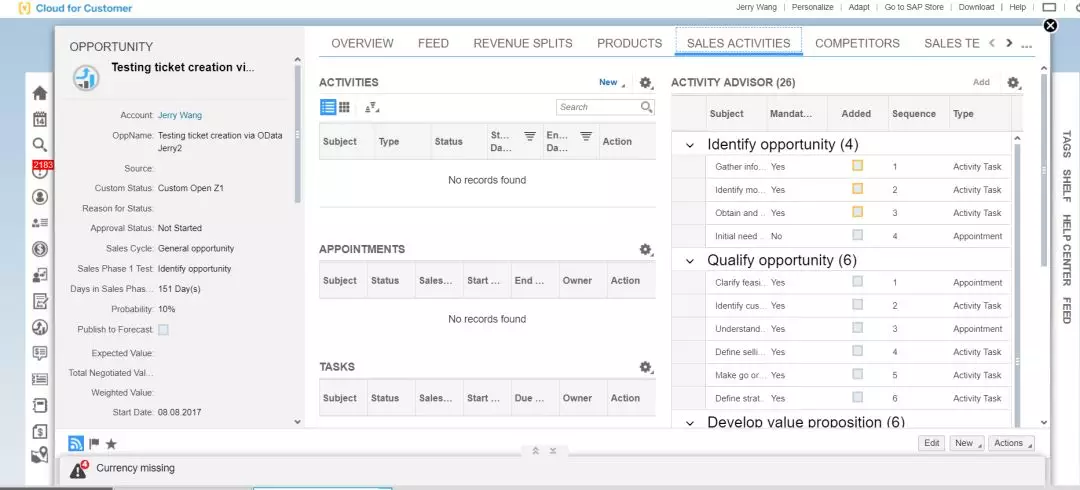Check Added box for Identify cus... row
The image size is (1080, 490).
pyautogui.click(x=858, y=305)
